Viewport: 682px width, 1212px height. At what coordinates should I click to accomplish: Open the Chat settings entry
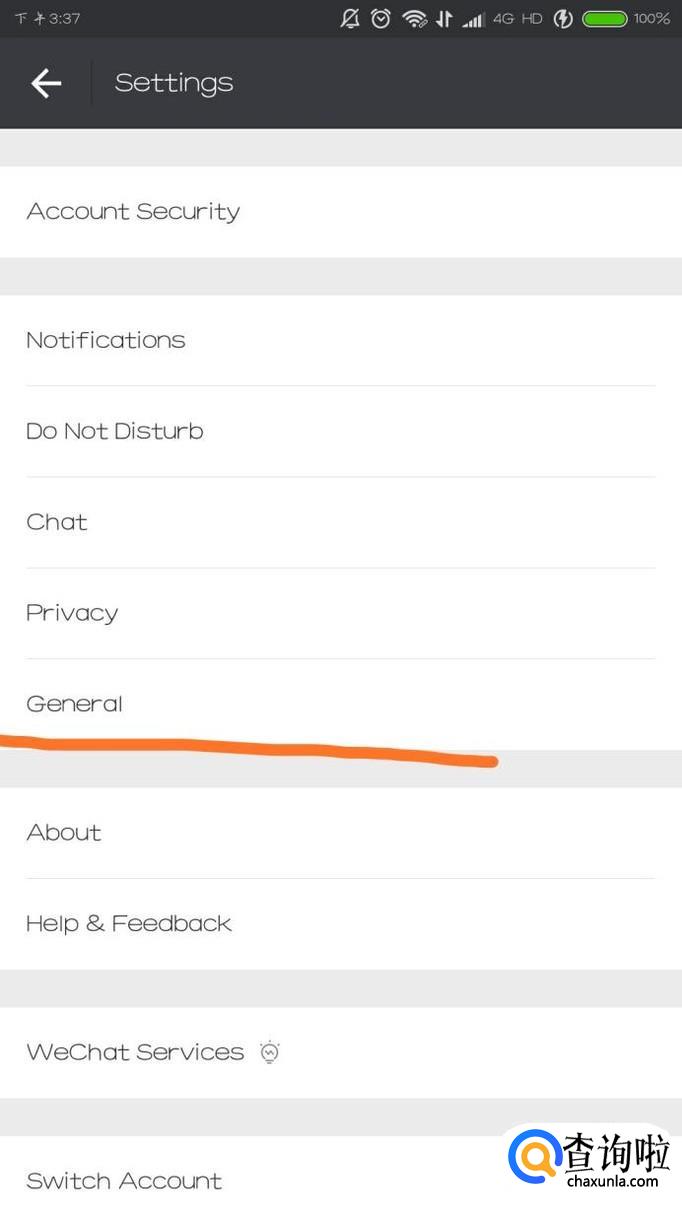pyautogui.click(x=57, y=522)
